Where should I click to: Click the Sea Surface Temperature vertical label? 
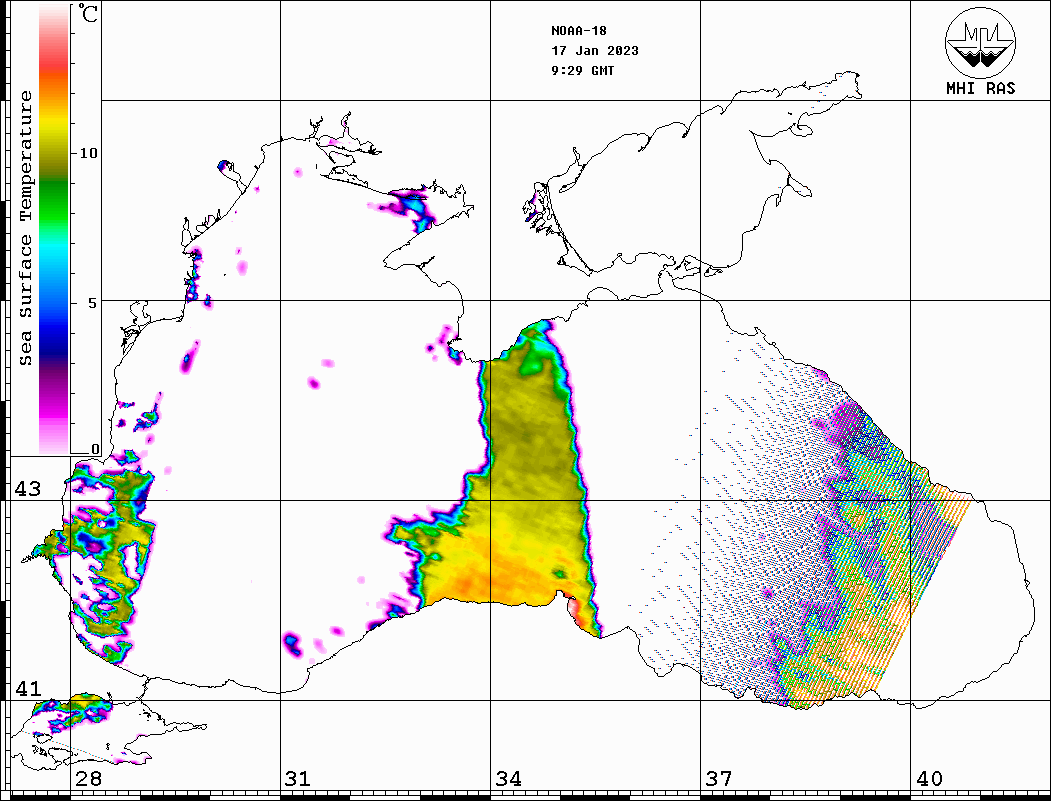(26, 228)
